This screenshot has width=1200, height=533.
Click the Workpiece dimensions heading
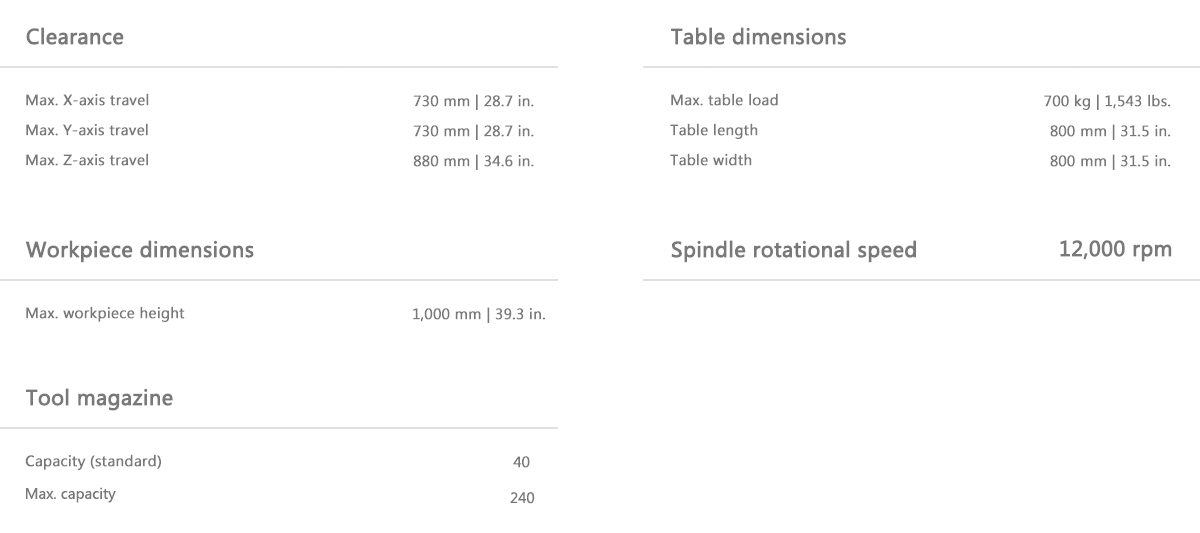pyautogui.click(x=140, y=250)
